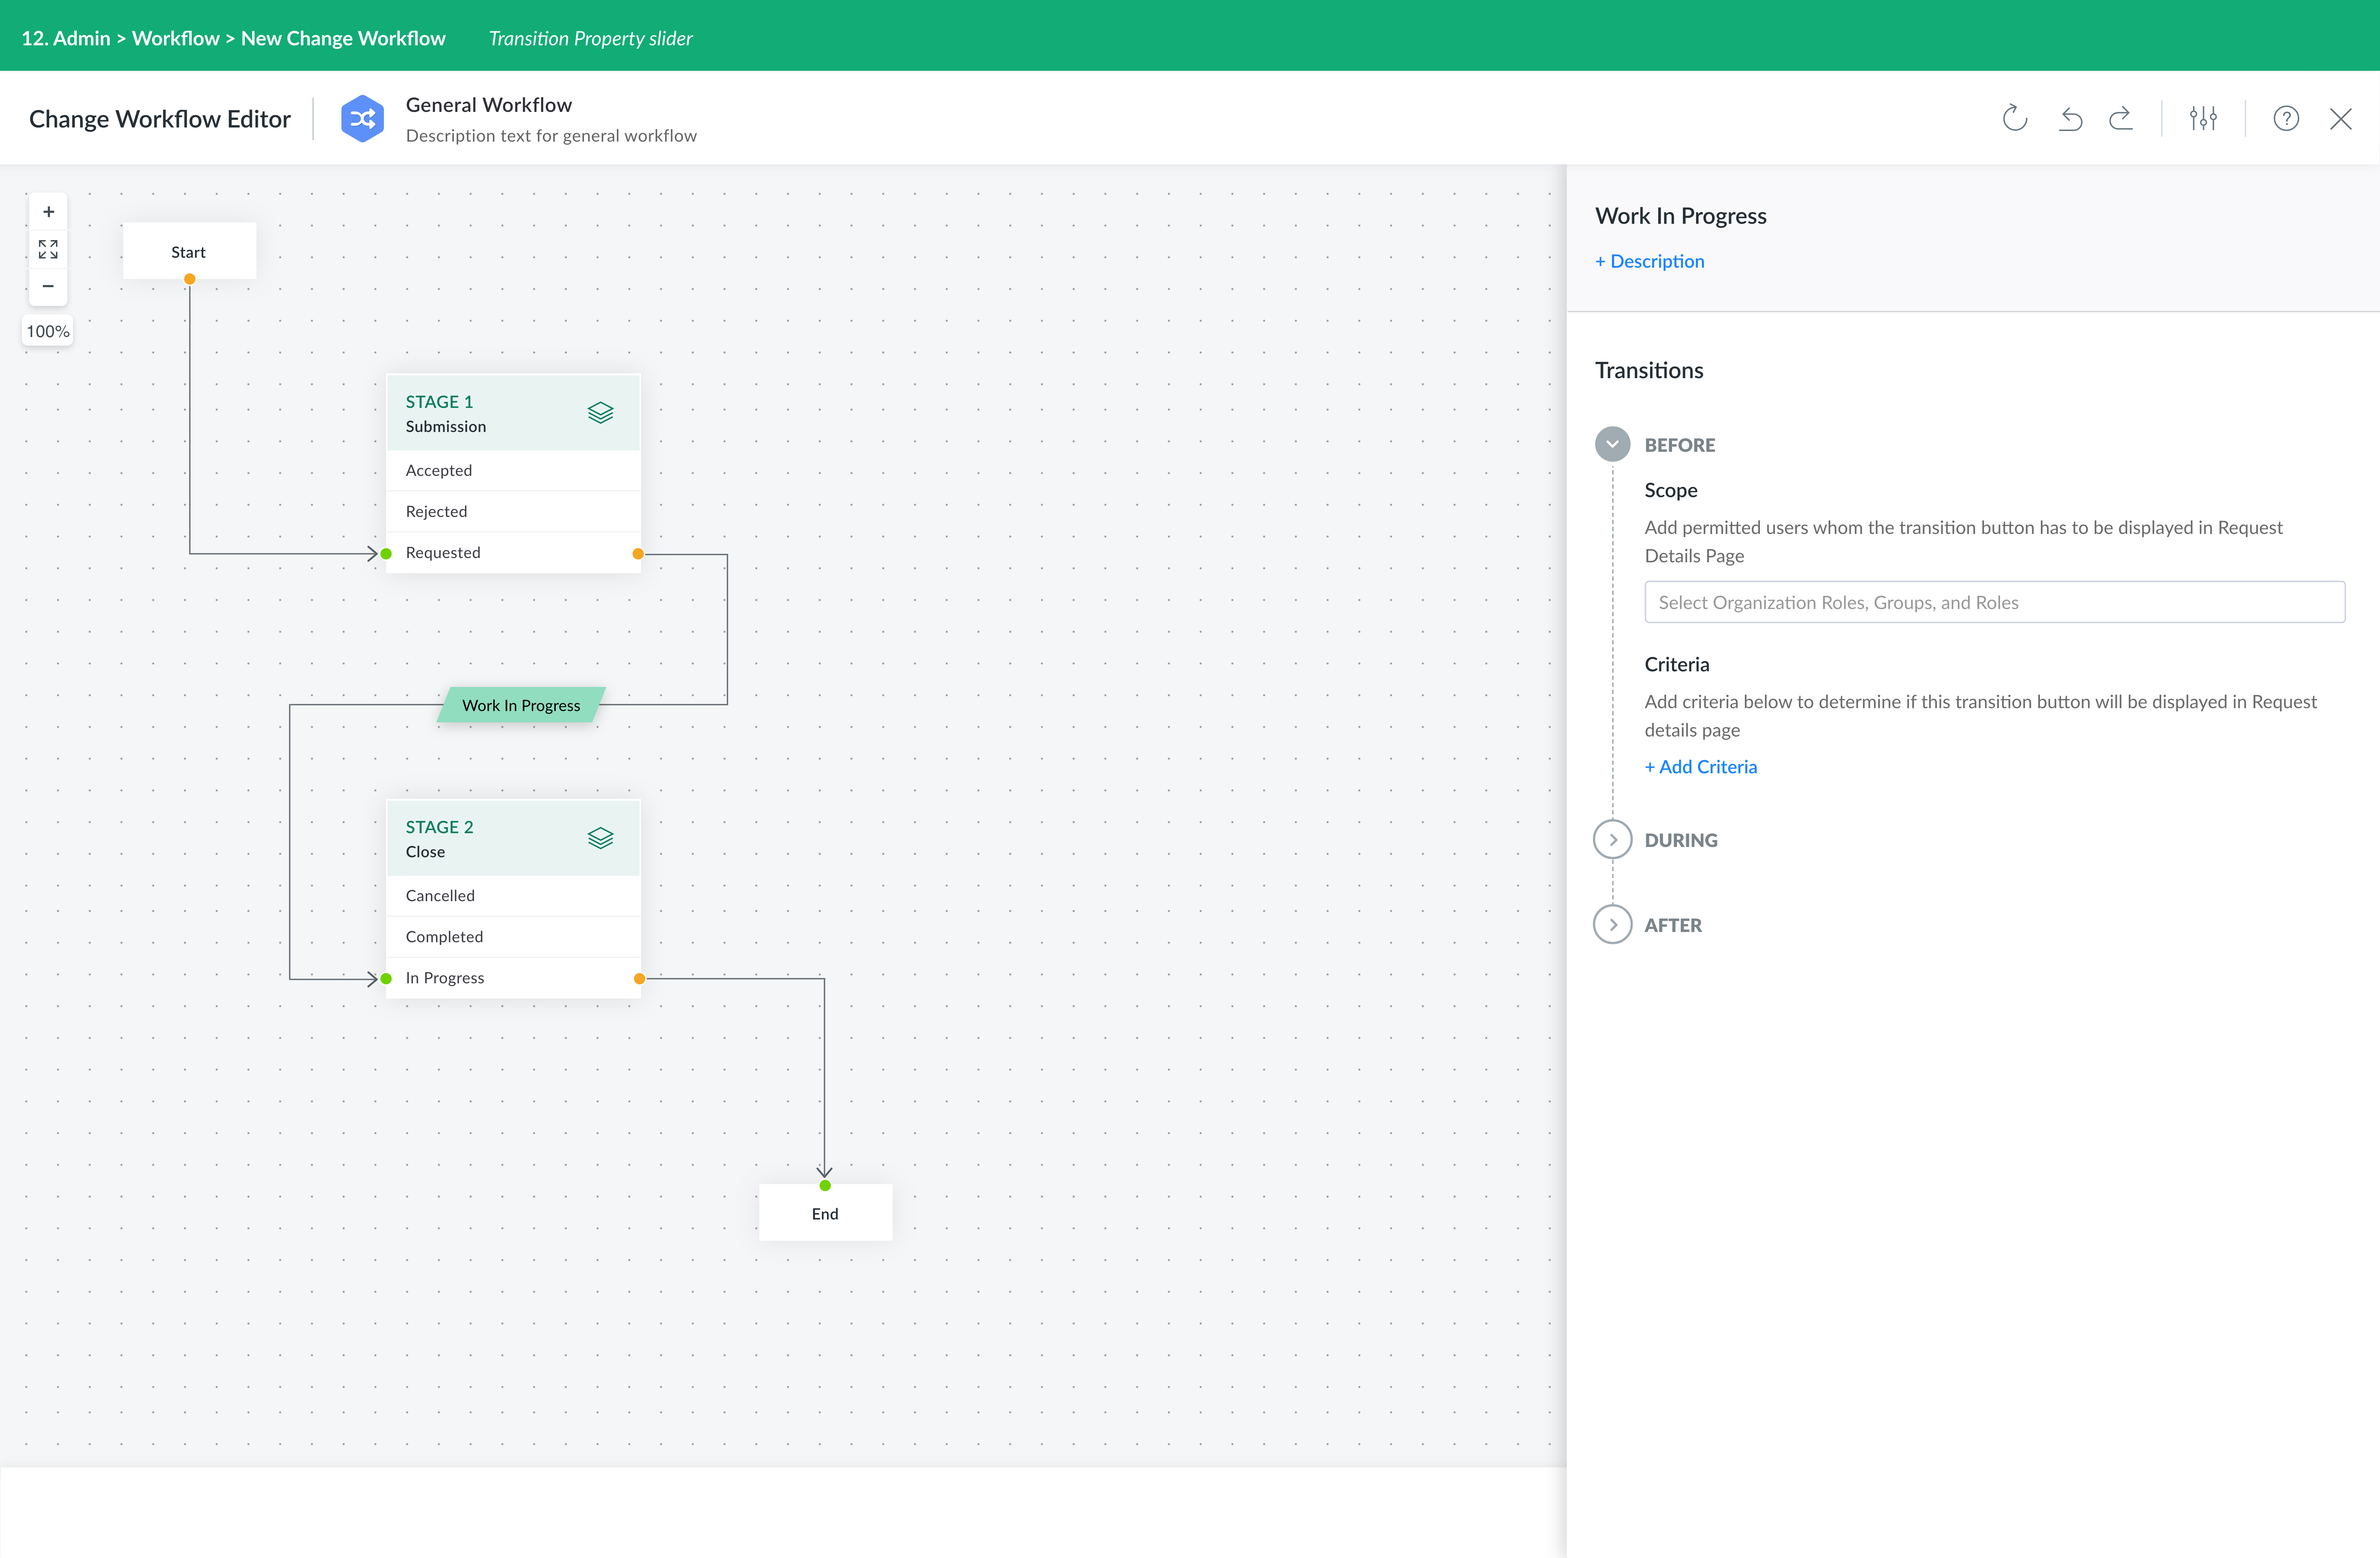This screenshot has width=2380, height=1558.
Task: Select the Requested status row
Action: point(513,553)
